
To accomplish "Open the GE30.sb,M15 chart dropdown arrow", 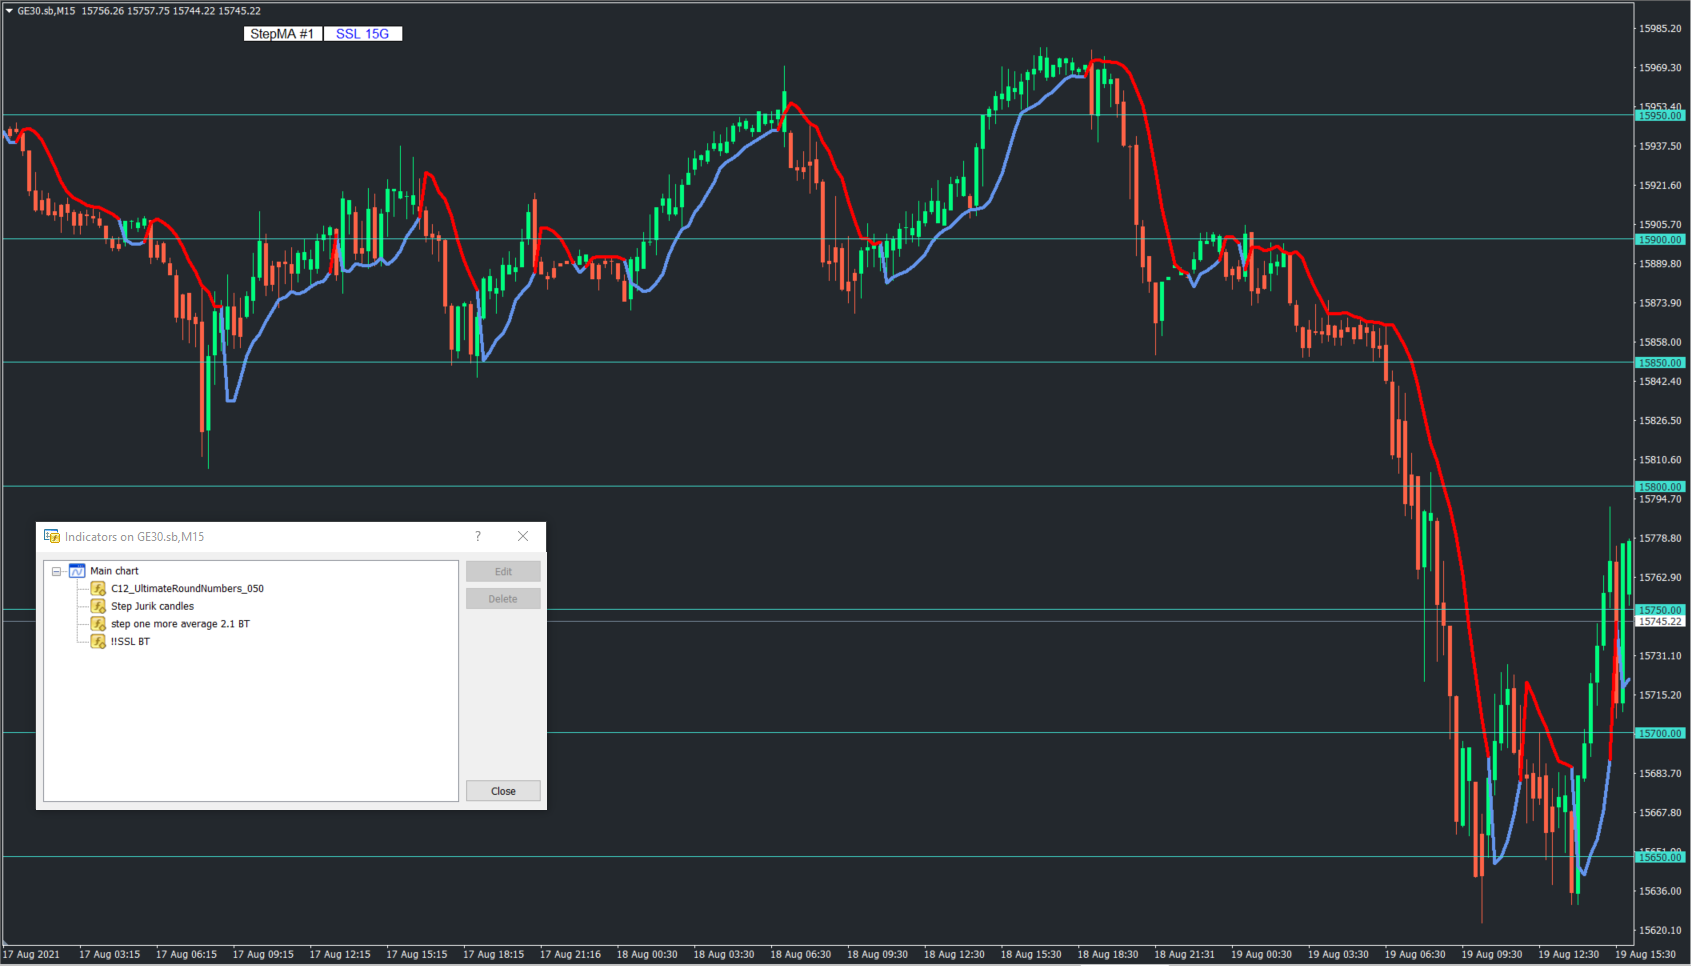I will coord(9,11).
